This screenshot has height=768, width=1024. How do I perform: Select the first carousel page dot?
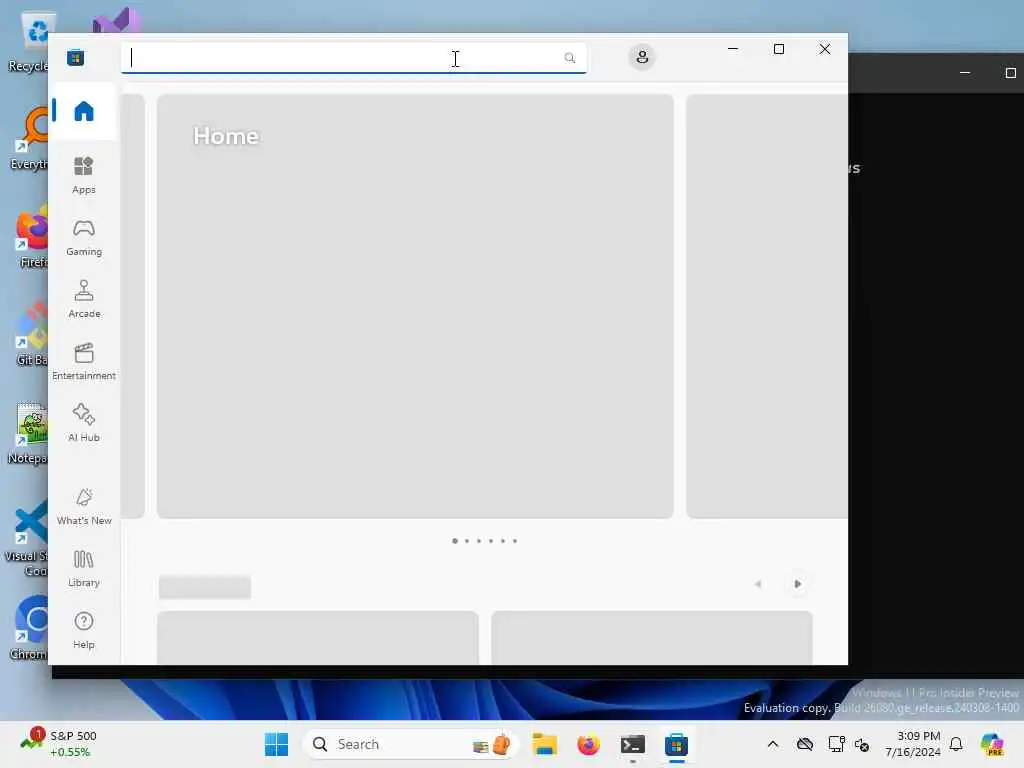pos(455,541)
